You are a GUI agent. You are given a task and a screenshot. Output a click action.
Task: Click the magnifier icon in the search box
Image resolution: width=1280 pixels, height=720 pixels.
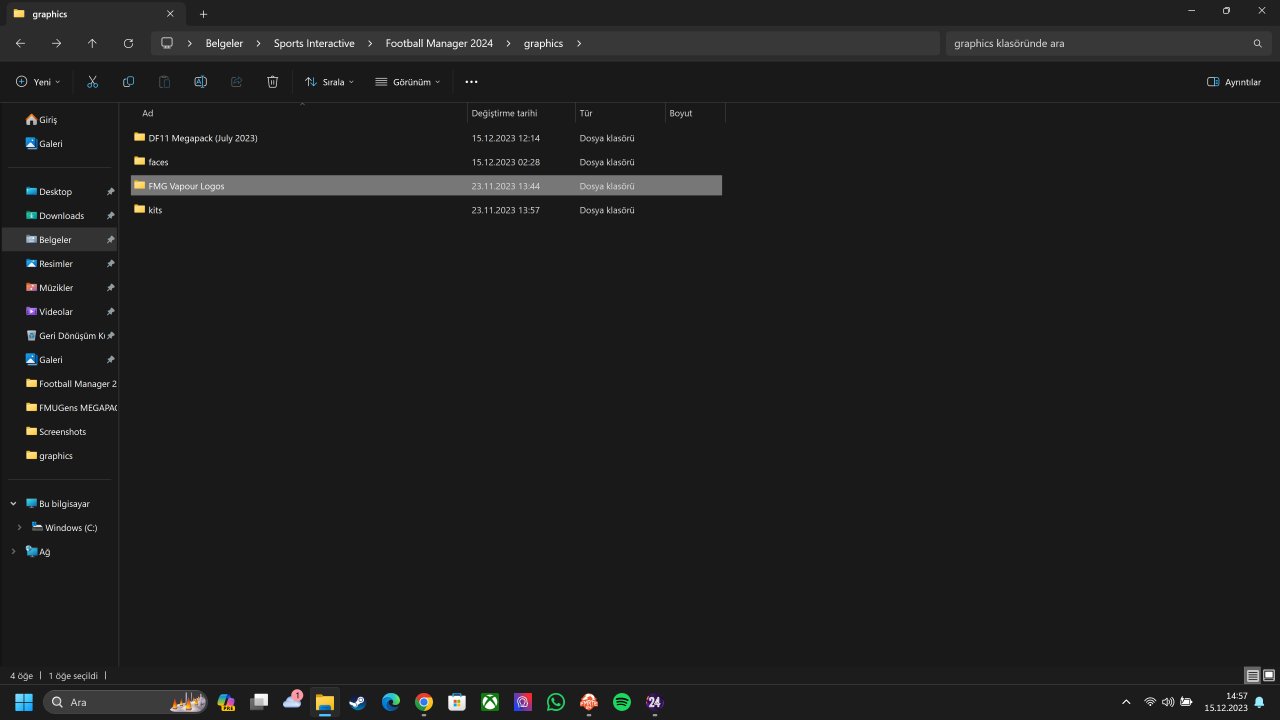click(x=1257, y=44)
